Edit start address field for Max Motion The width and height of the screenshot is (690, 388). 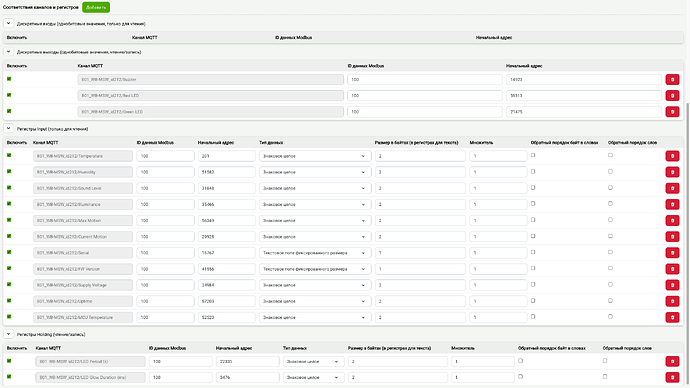point(226,220)
